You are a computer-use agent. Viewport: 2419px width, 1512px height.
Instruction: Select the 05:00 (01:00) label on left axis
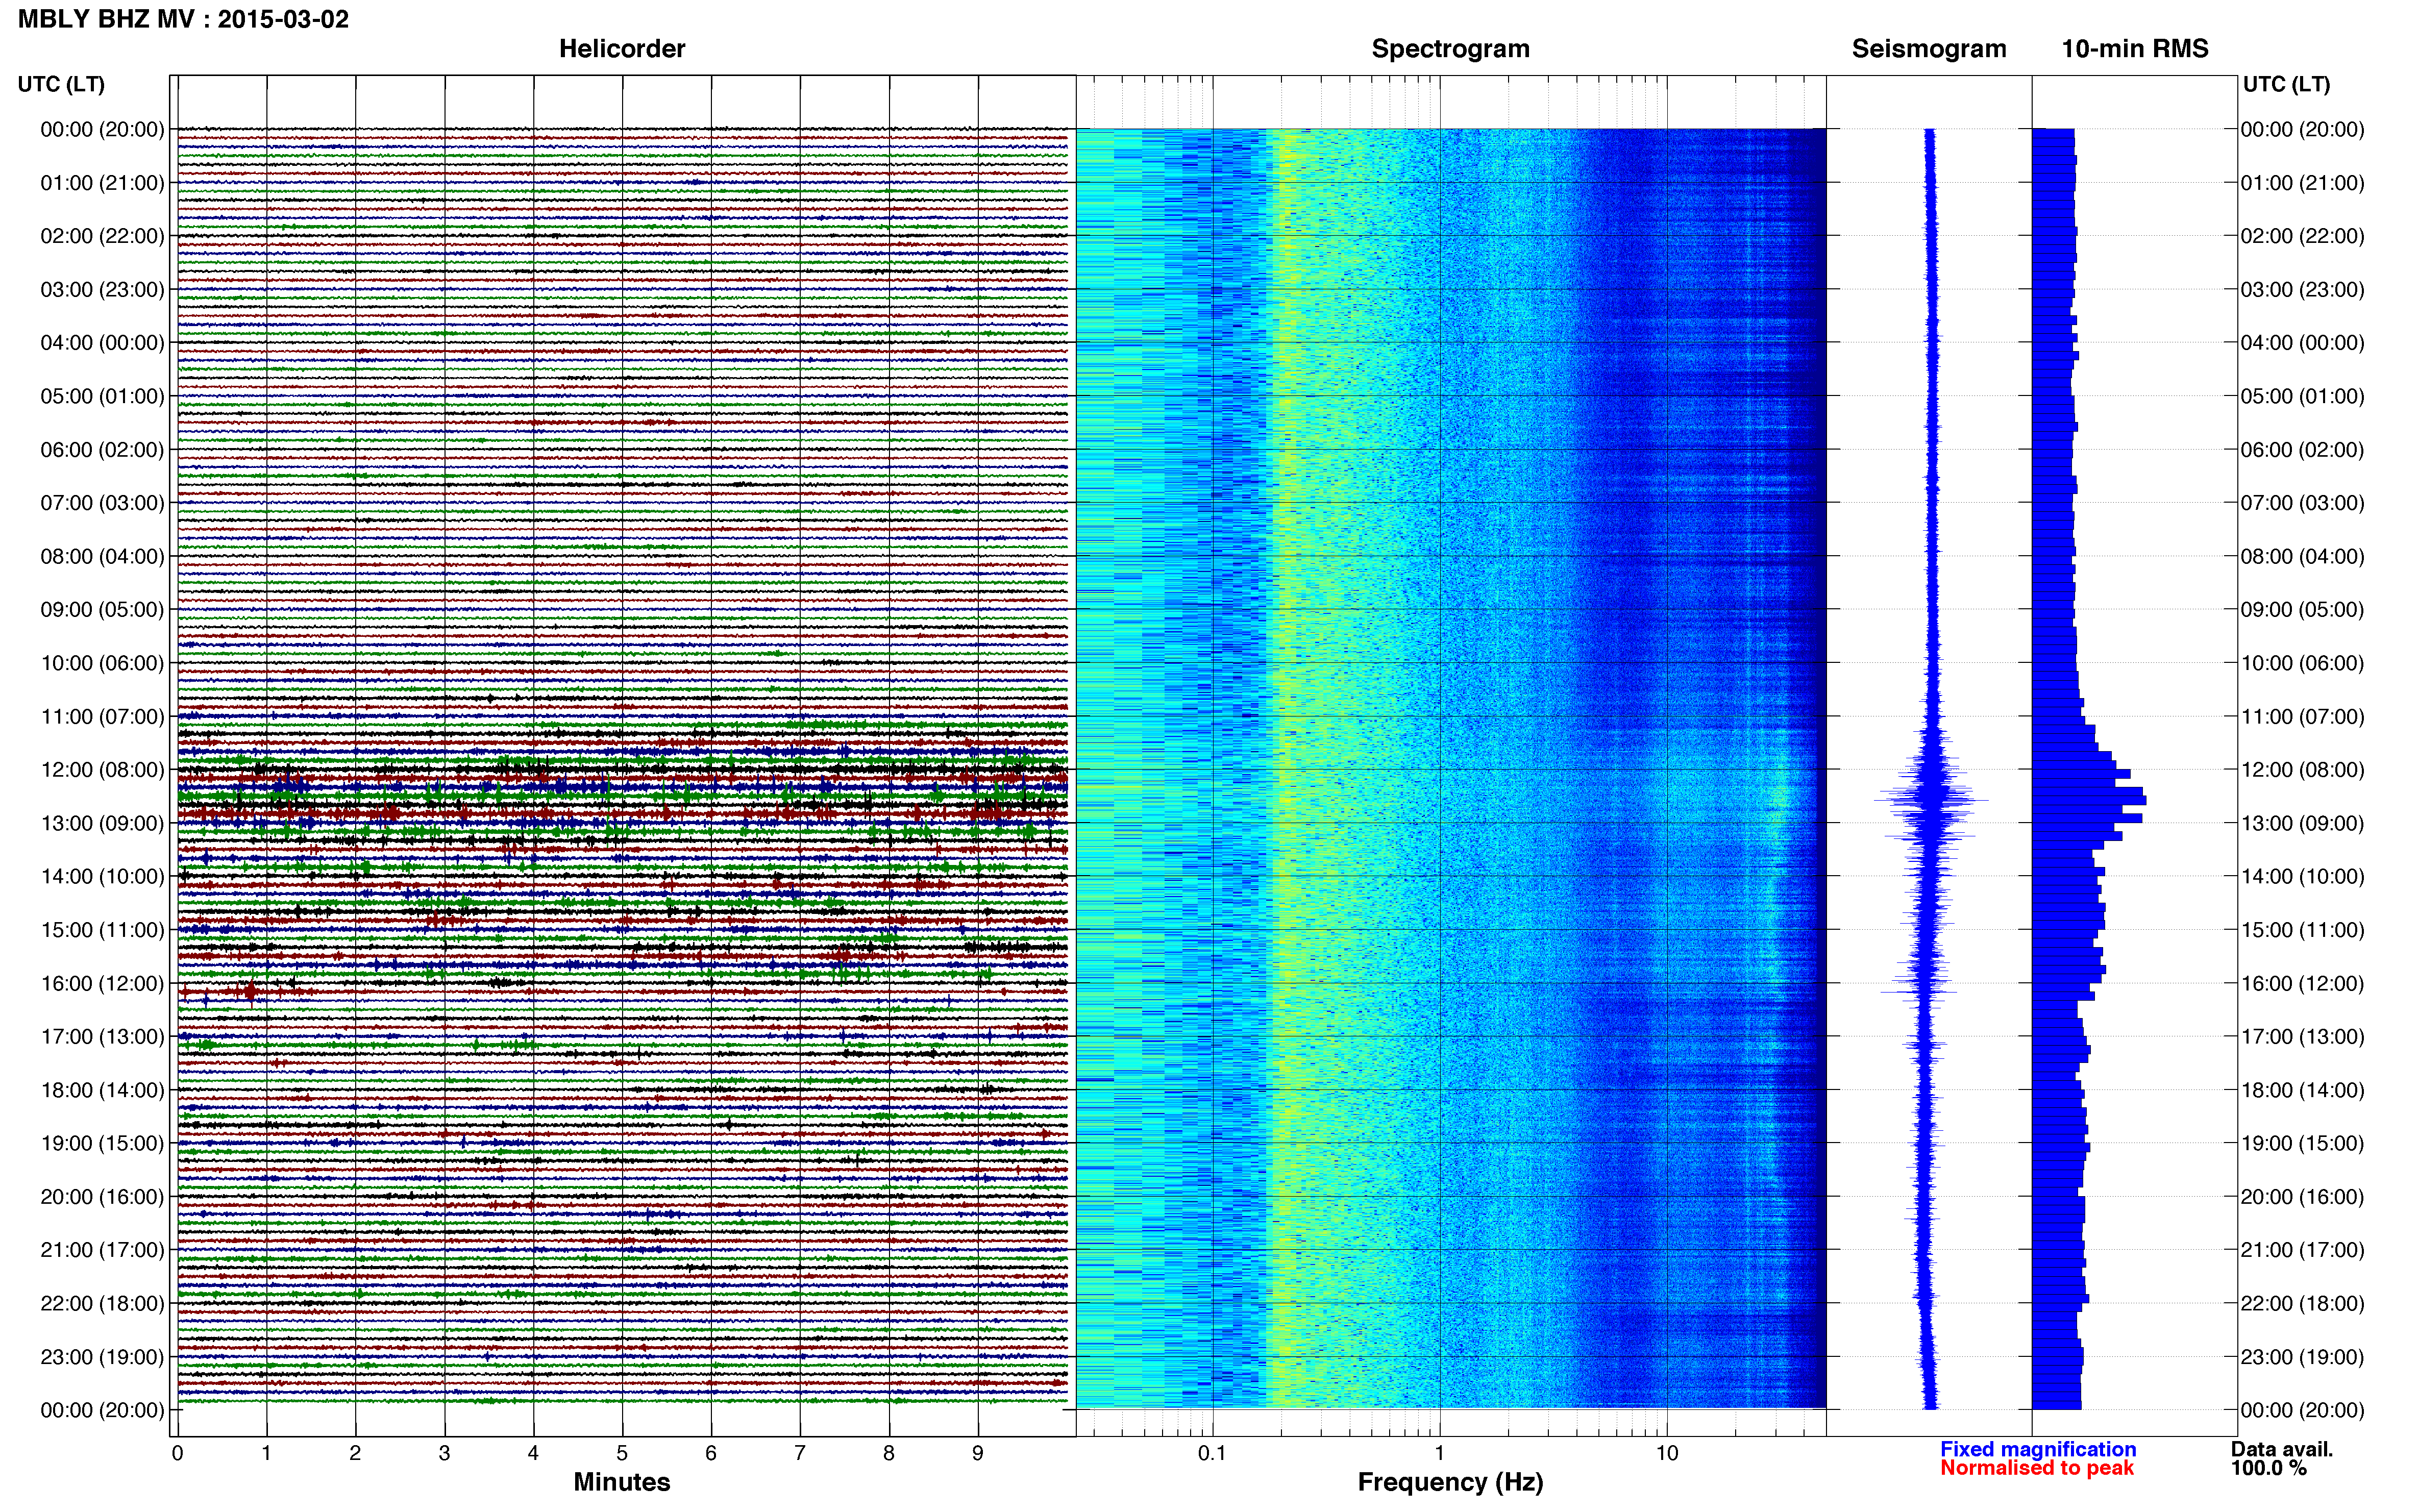click(102, 396)
